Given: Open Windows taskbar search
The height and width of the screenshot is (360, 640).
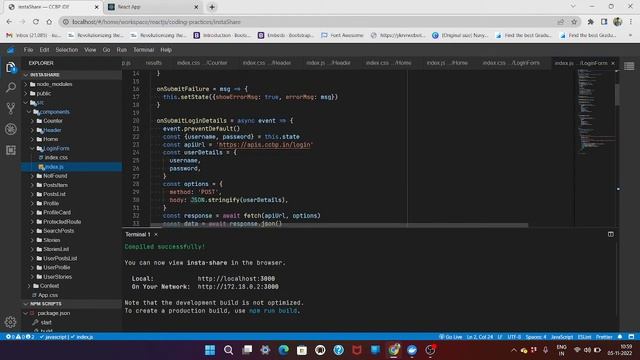Looking at the screenshot, I should tap(229, 350).
